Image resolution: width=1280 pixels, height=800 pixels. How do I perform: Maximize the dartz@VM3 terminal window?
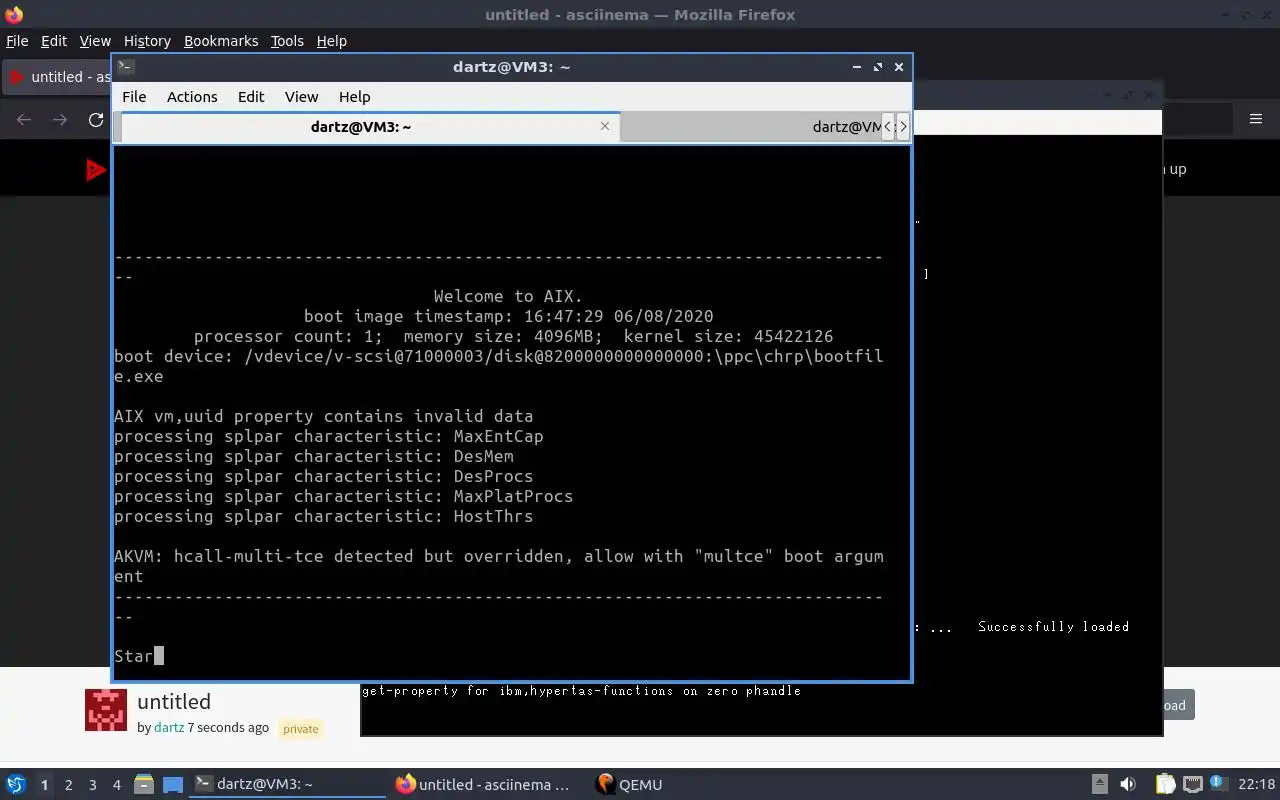[x=878, y=67]
